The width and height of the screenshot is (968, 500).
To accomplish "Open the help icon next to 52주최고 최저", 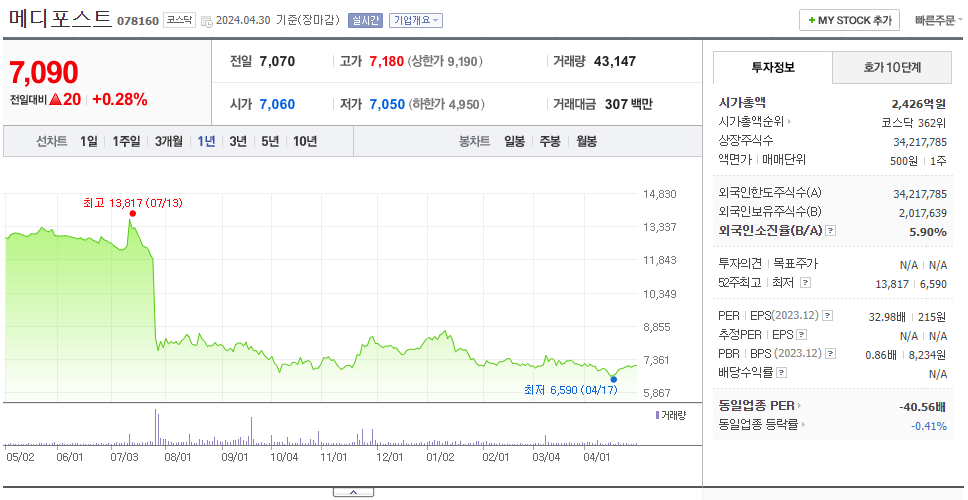I will point(805,283).
